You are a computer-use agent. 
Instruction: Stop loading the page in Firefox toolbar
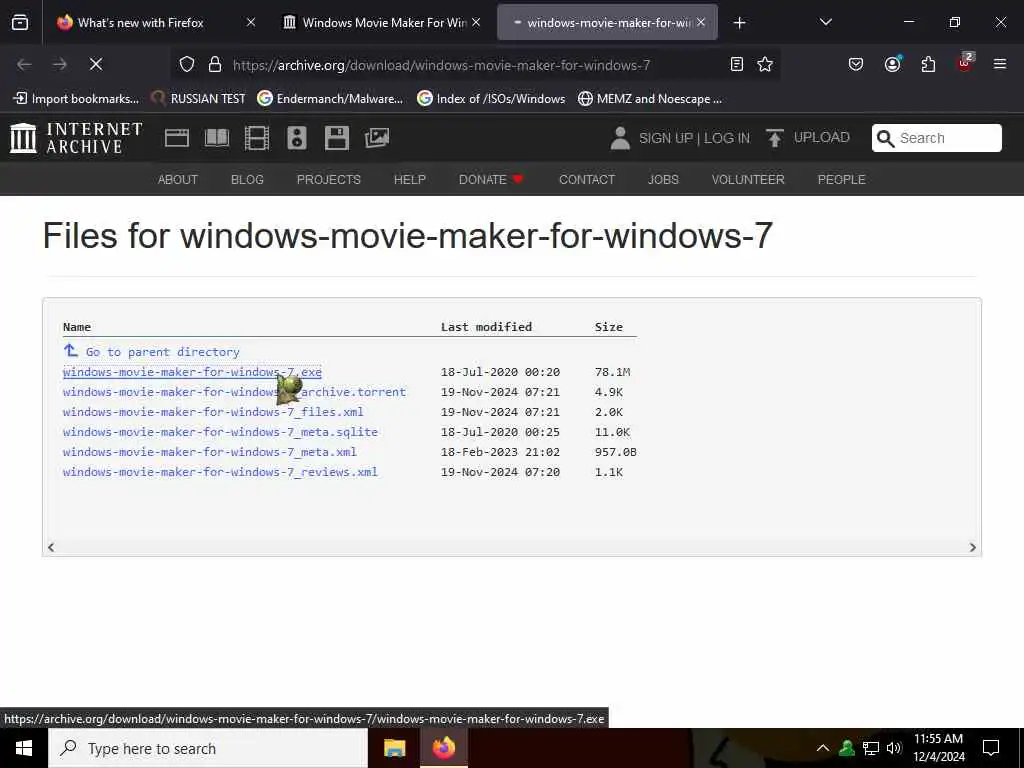(96, 64)
